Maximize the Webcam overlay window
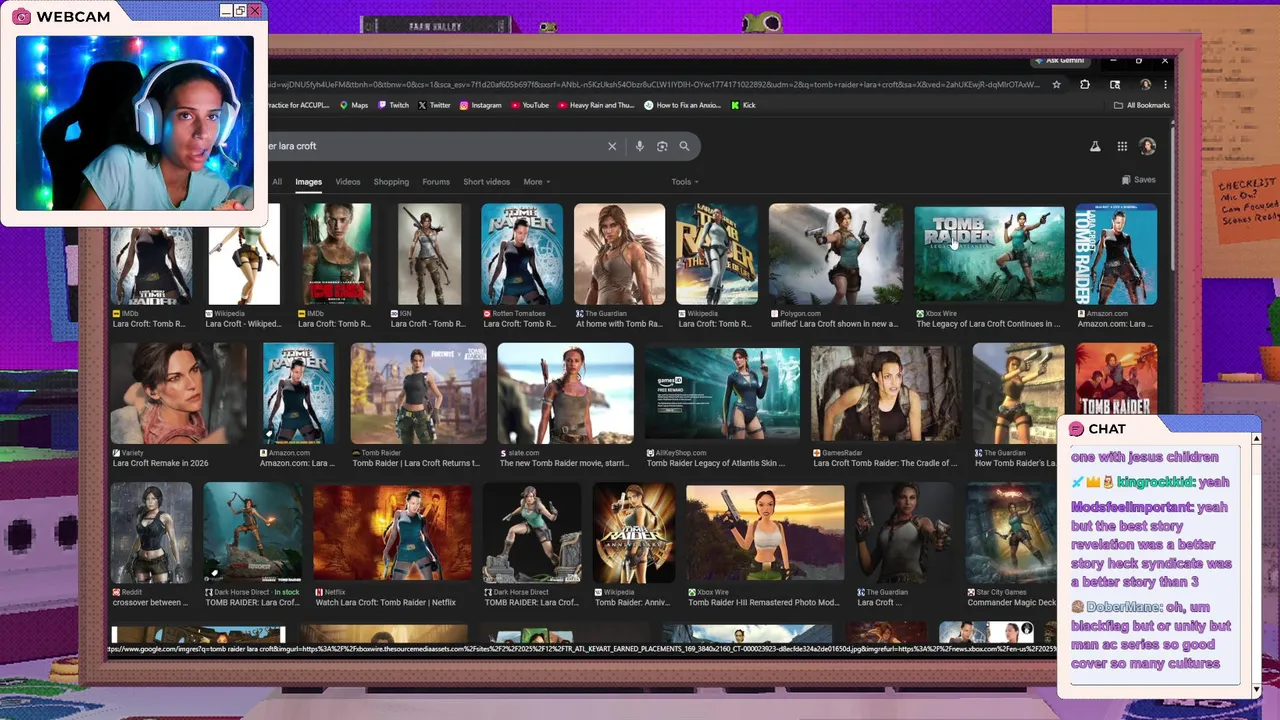Image resolution: width=1280 pixels, height=720 pixels. [240, 11]
